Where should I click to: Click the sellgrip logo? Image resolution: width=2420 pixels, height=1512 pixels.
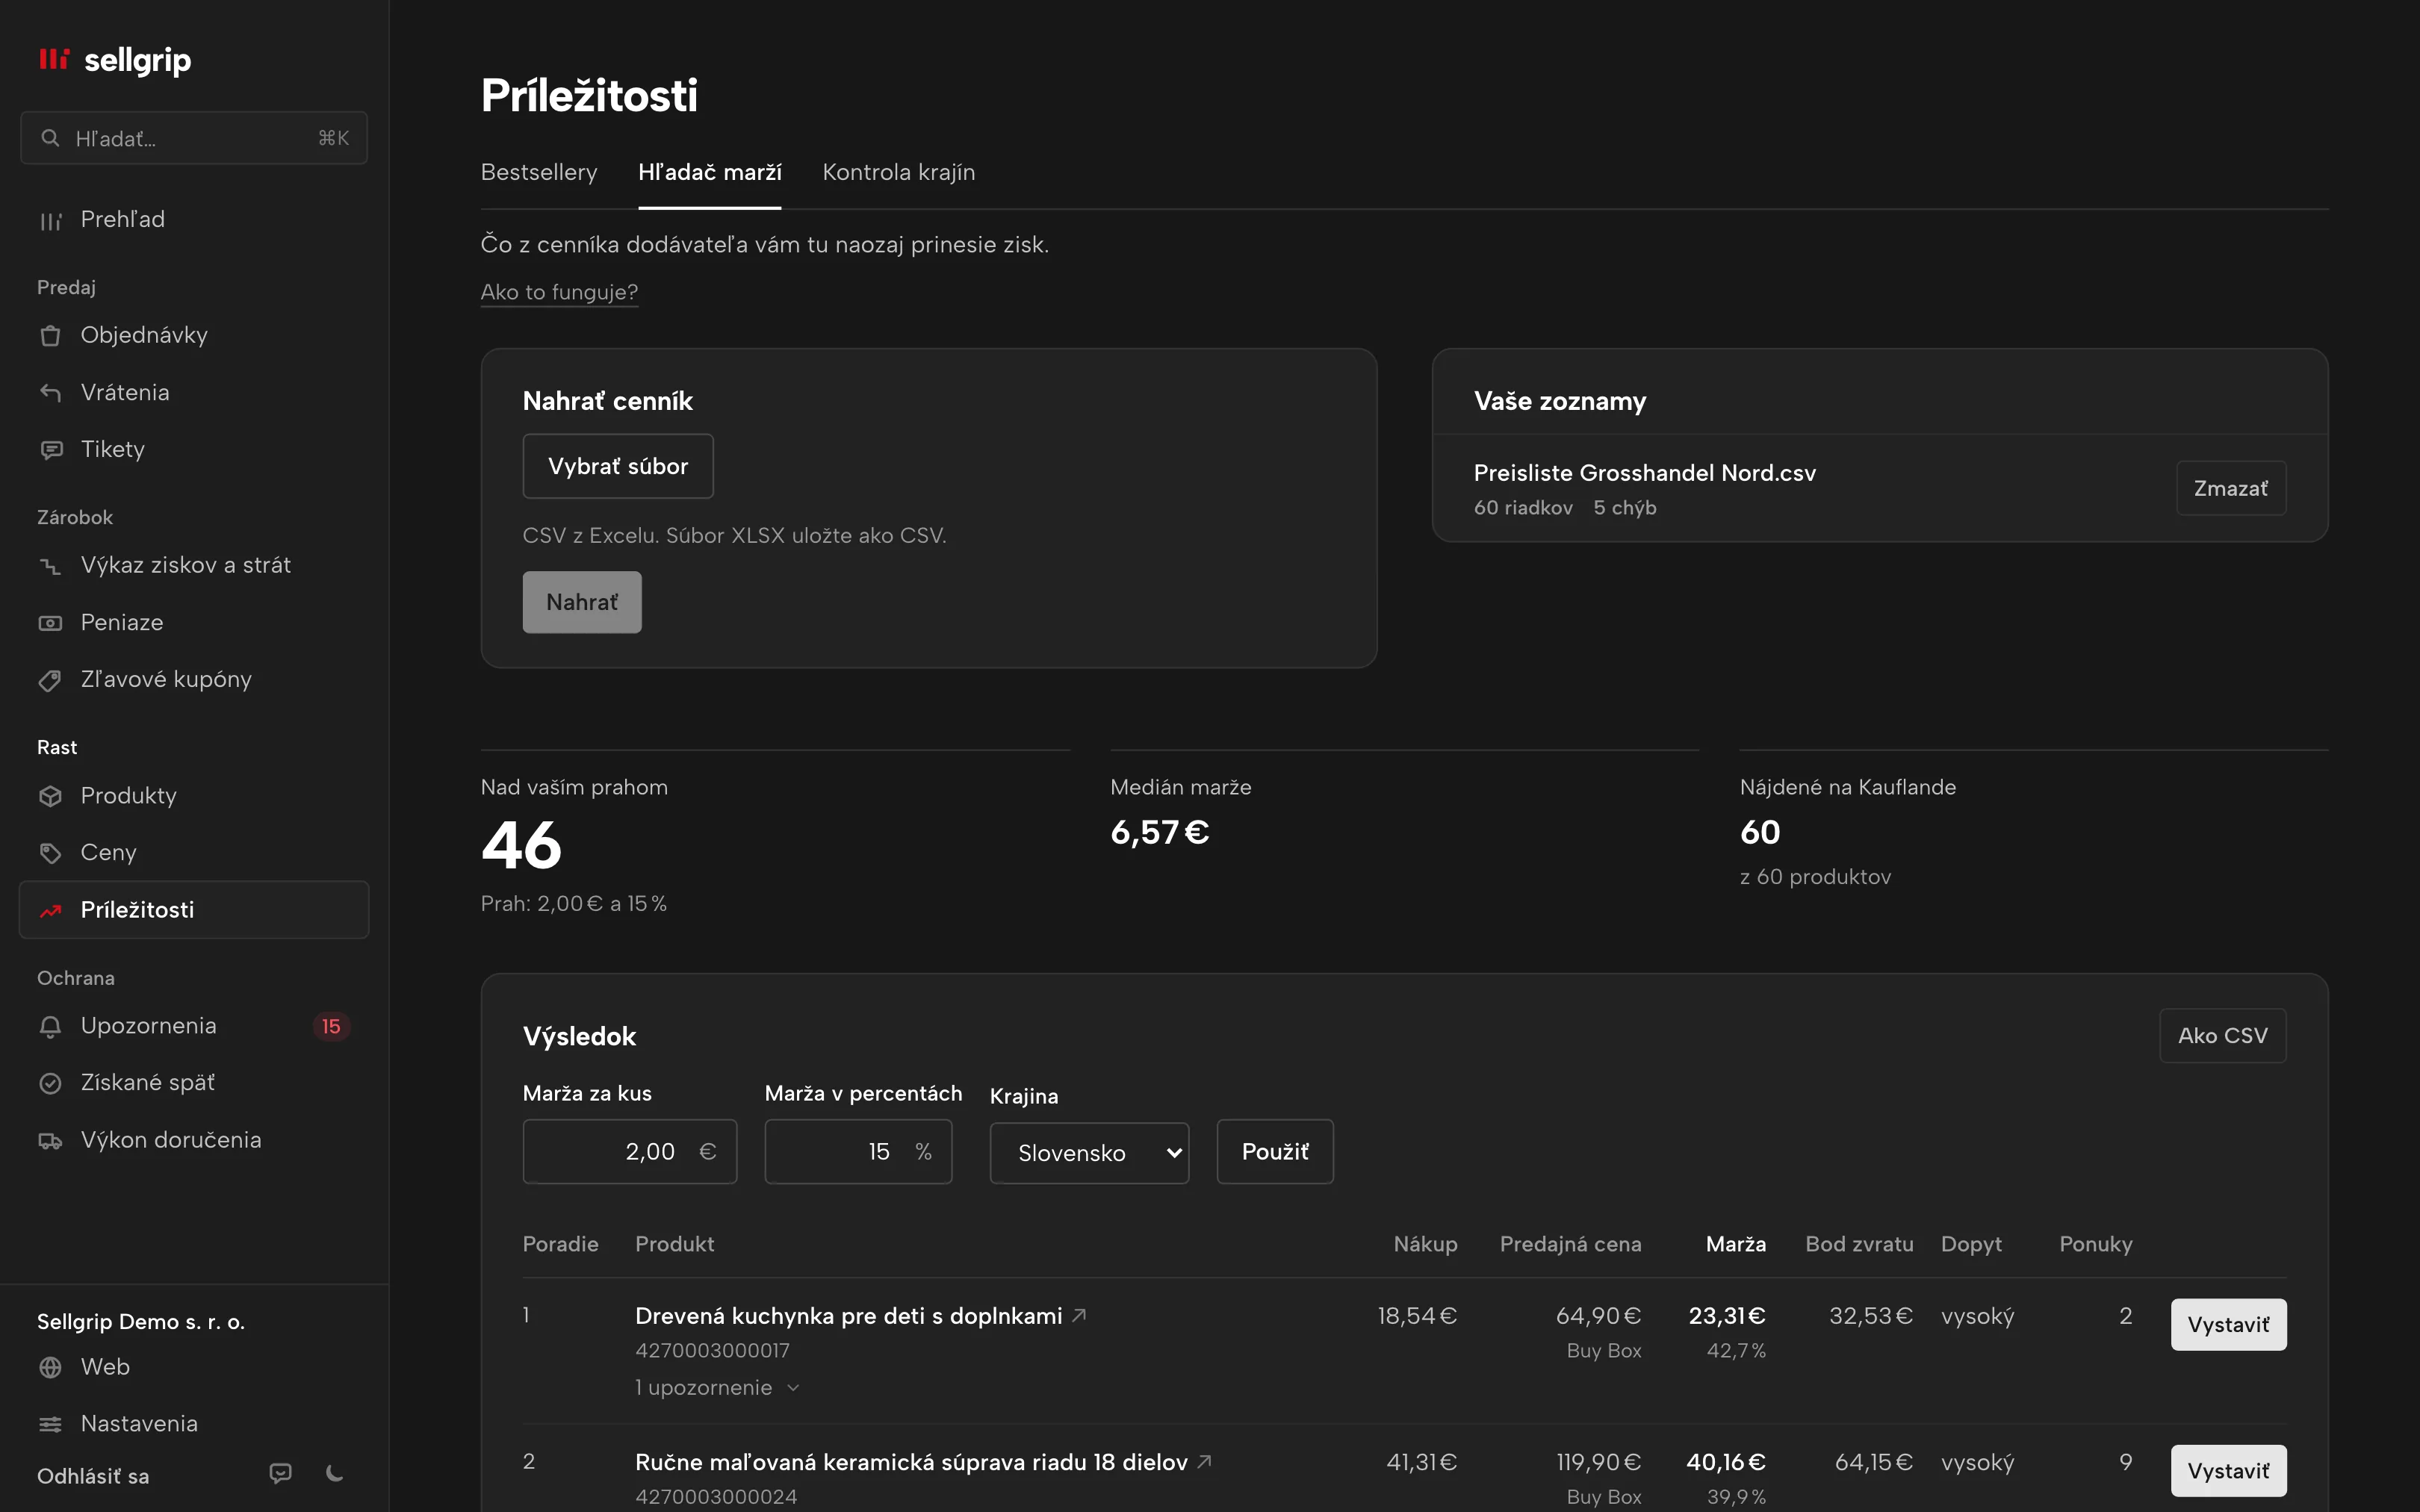pos(114,60)
